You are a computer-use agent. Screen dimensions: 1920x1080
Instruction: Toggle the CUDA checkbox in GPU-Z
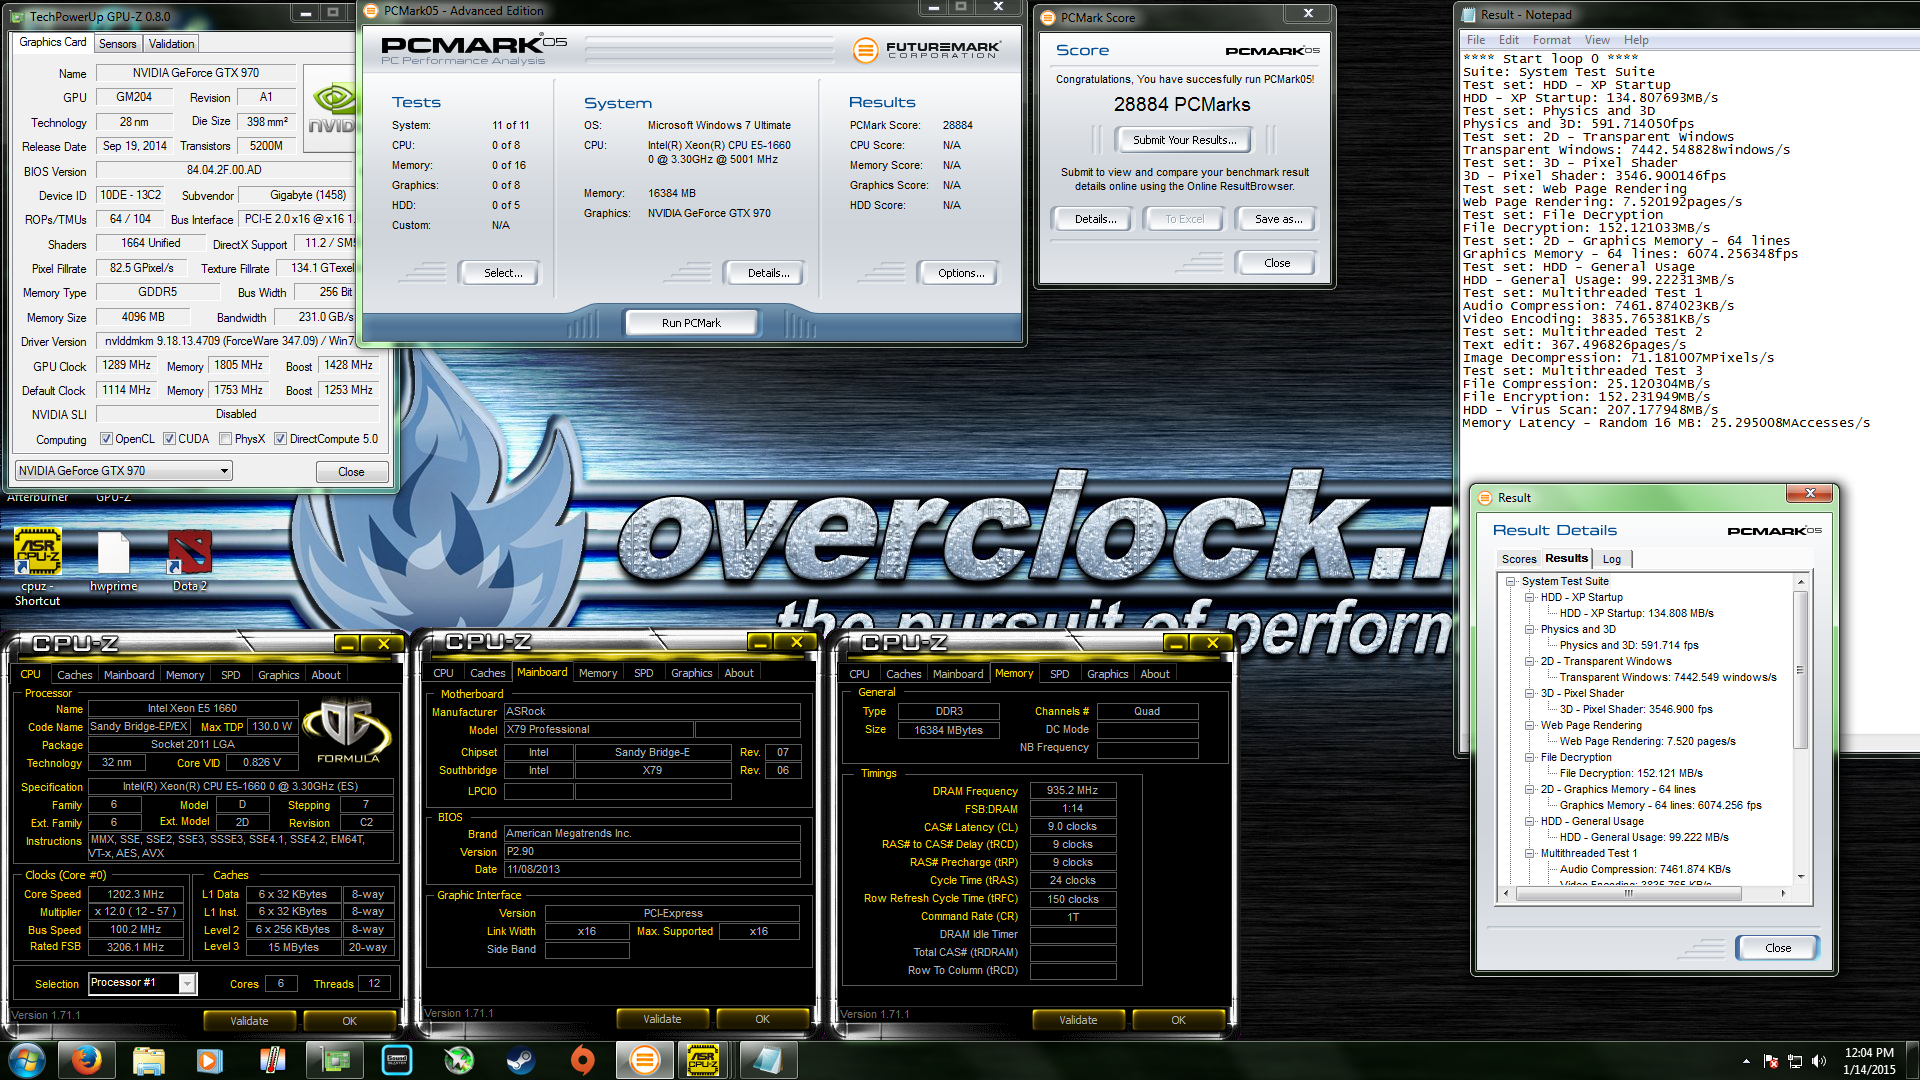(170, 439)
